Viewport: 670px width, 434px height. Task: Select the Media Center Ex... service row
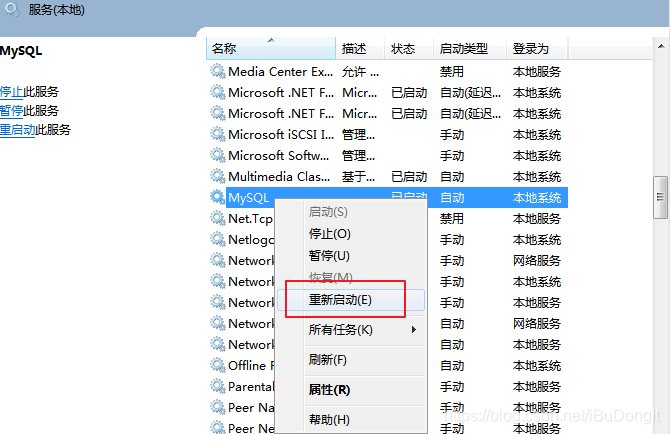[387, 71]
